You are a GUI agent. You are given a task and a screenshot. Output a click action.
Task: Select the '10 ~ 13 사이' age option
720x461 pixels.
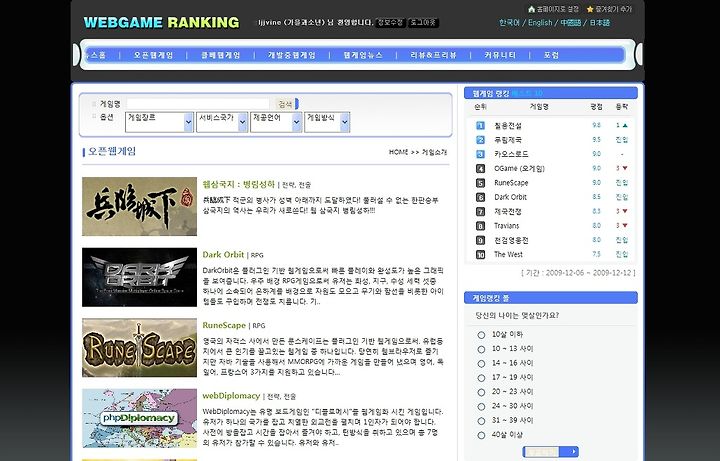481,349
